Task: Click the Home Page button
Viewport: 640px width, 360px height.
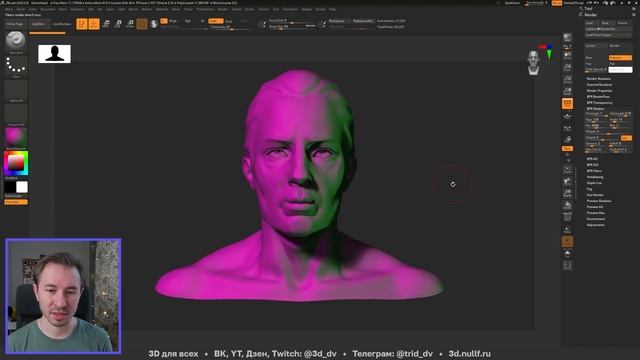Action: [15, 24]
